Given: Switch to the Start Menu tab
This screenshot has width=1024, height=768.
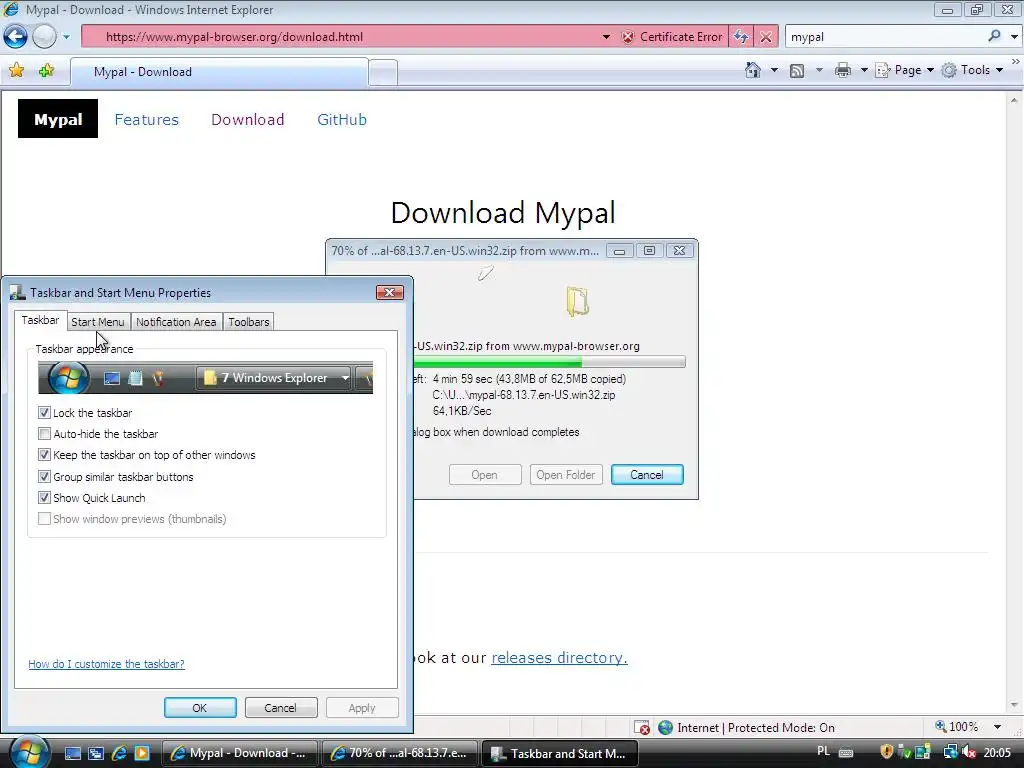Looking at the screenshot, I should tap(97, 322).
